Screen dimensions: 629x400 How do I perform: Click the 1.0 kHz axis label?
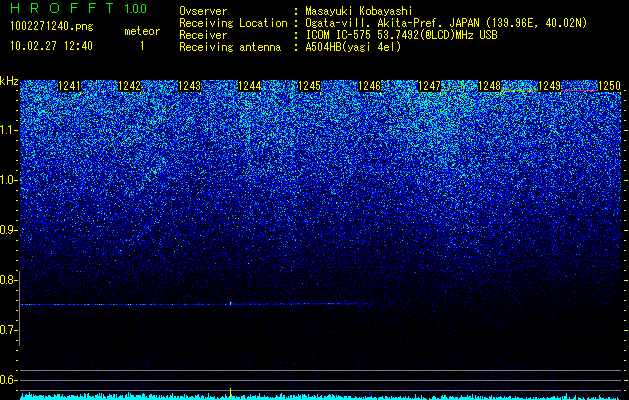7,180
